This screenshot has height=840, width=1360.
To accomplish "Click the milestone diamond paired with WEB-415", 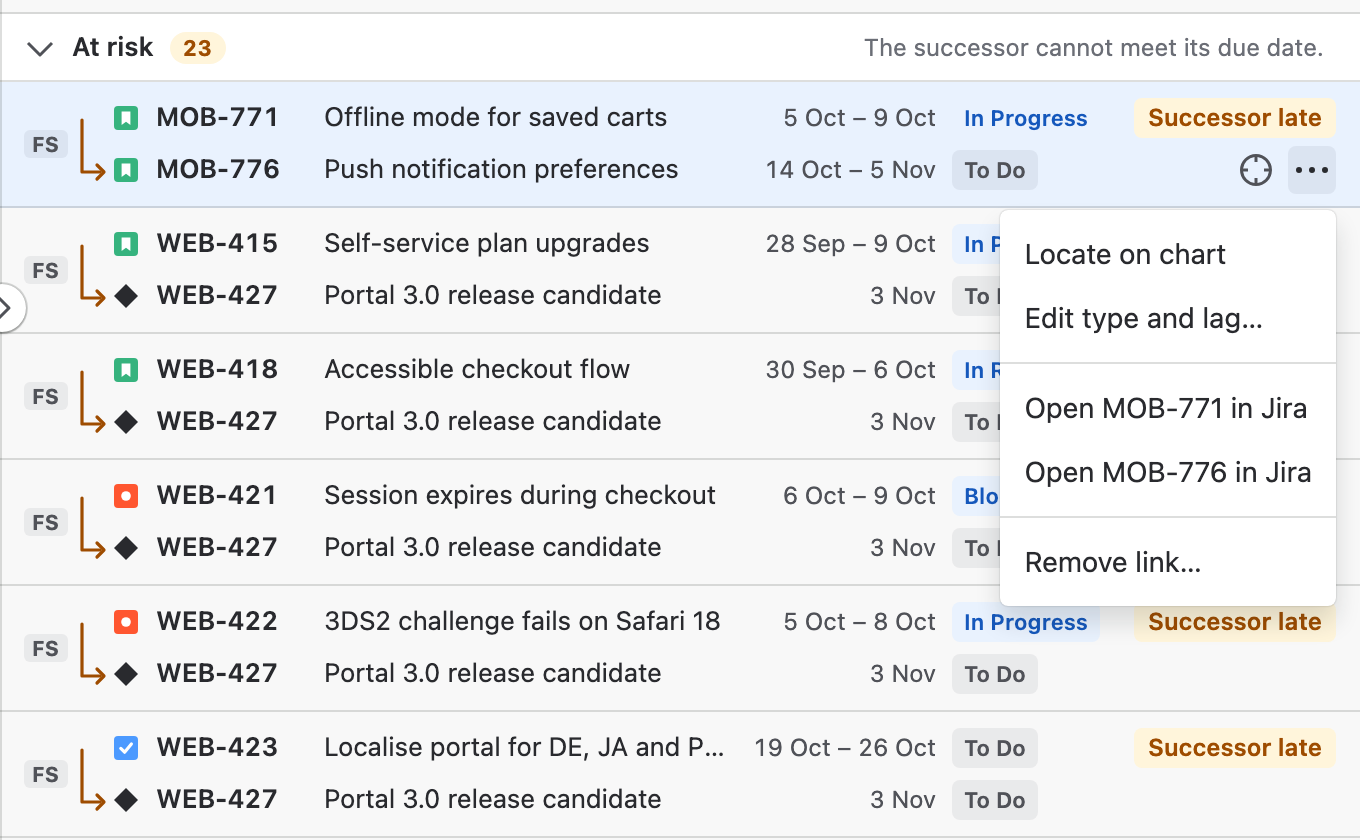I will [125, 296].
